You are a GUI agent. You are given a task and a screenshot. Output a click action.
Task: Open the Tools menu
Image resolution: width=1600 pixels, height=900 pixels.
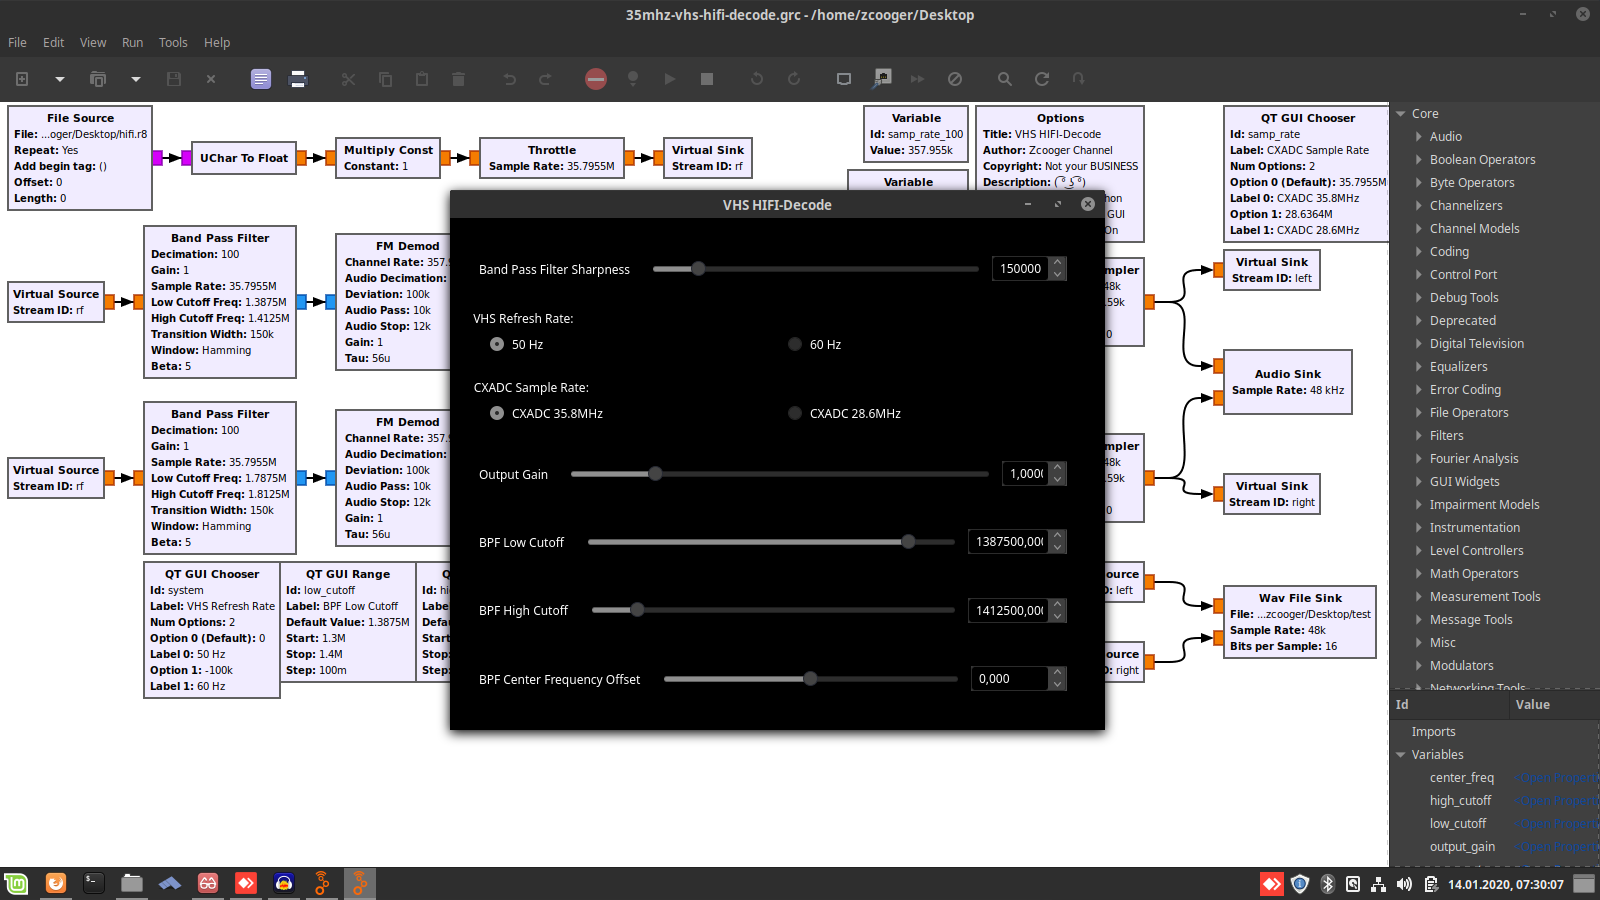(173, 43)
